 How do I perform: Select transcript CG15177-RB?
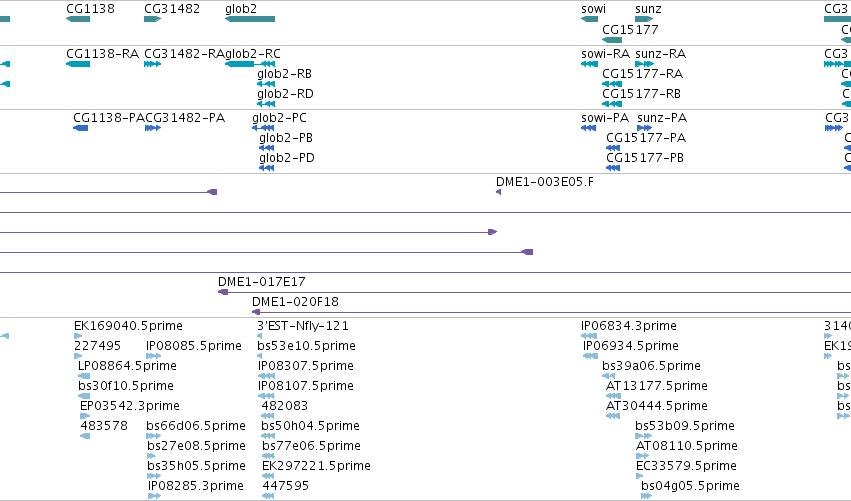(612, 104)
